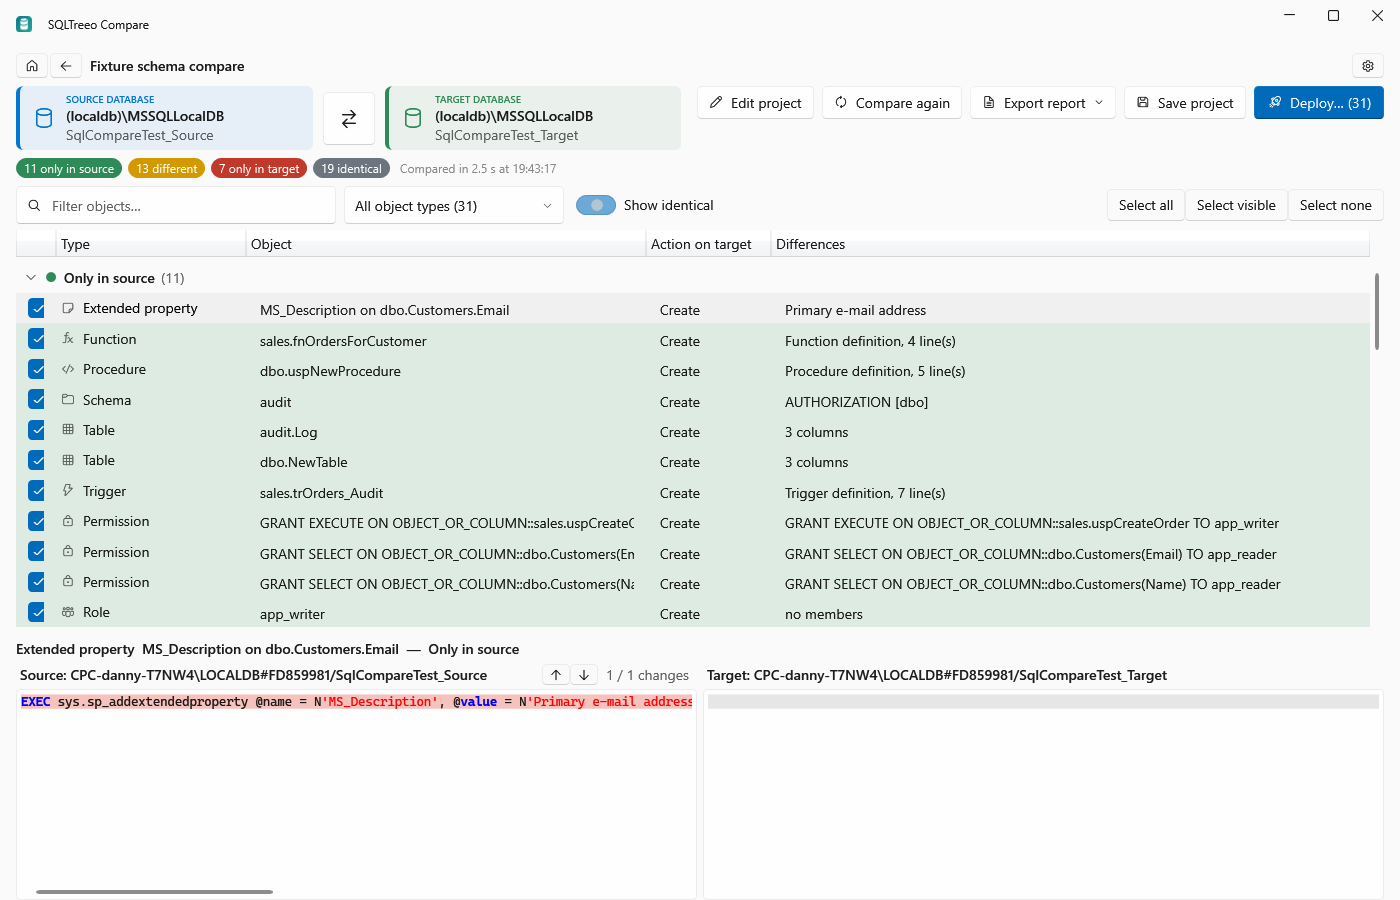Jump to previous change arrow
This screenshot has width=1400, height=900.
coord(556,675)
